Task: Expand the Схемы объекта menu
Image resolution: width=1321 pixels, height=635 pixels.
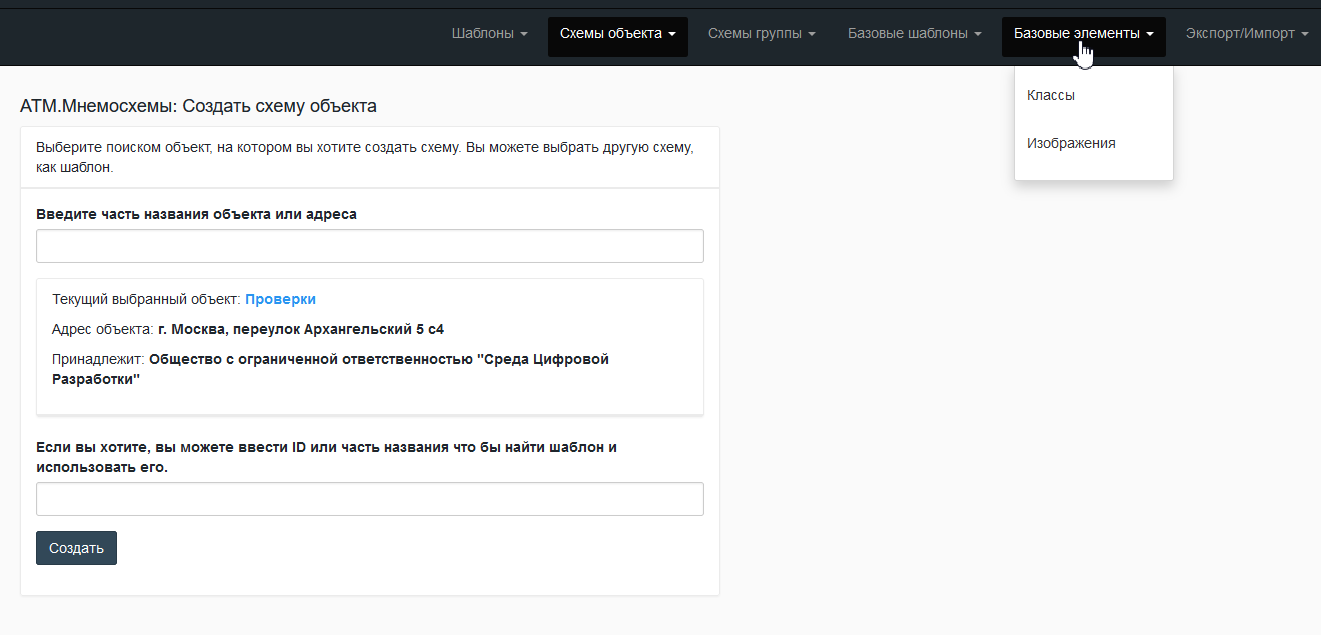Action: coord(617,34)
